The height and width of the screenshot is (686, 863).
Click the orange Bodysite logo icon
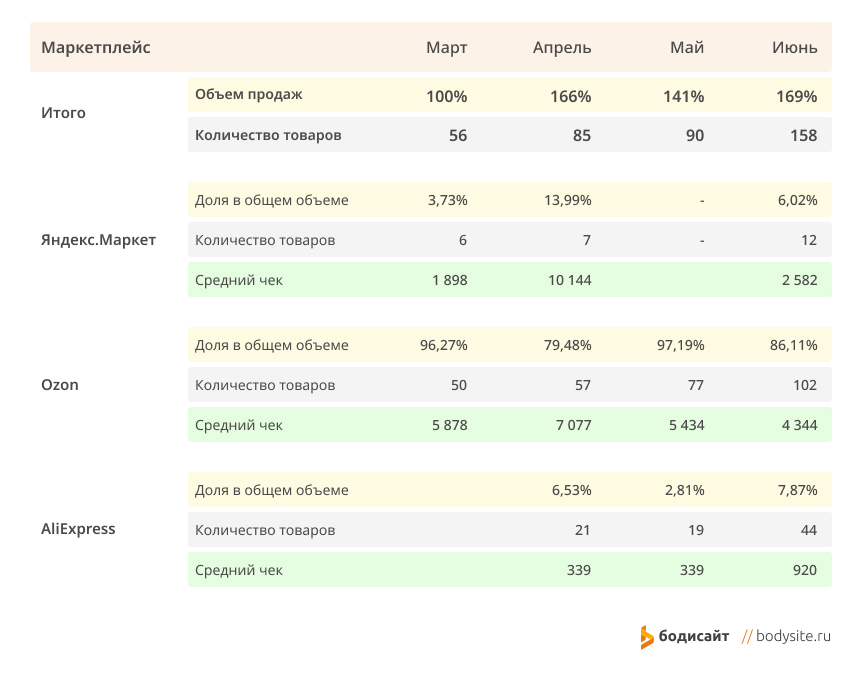[x=647, y=637]
